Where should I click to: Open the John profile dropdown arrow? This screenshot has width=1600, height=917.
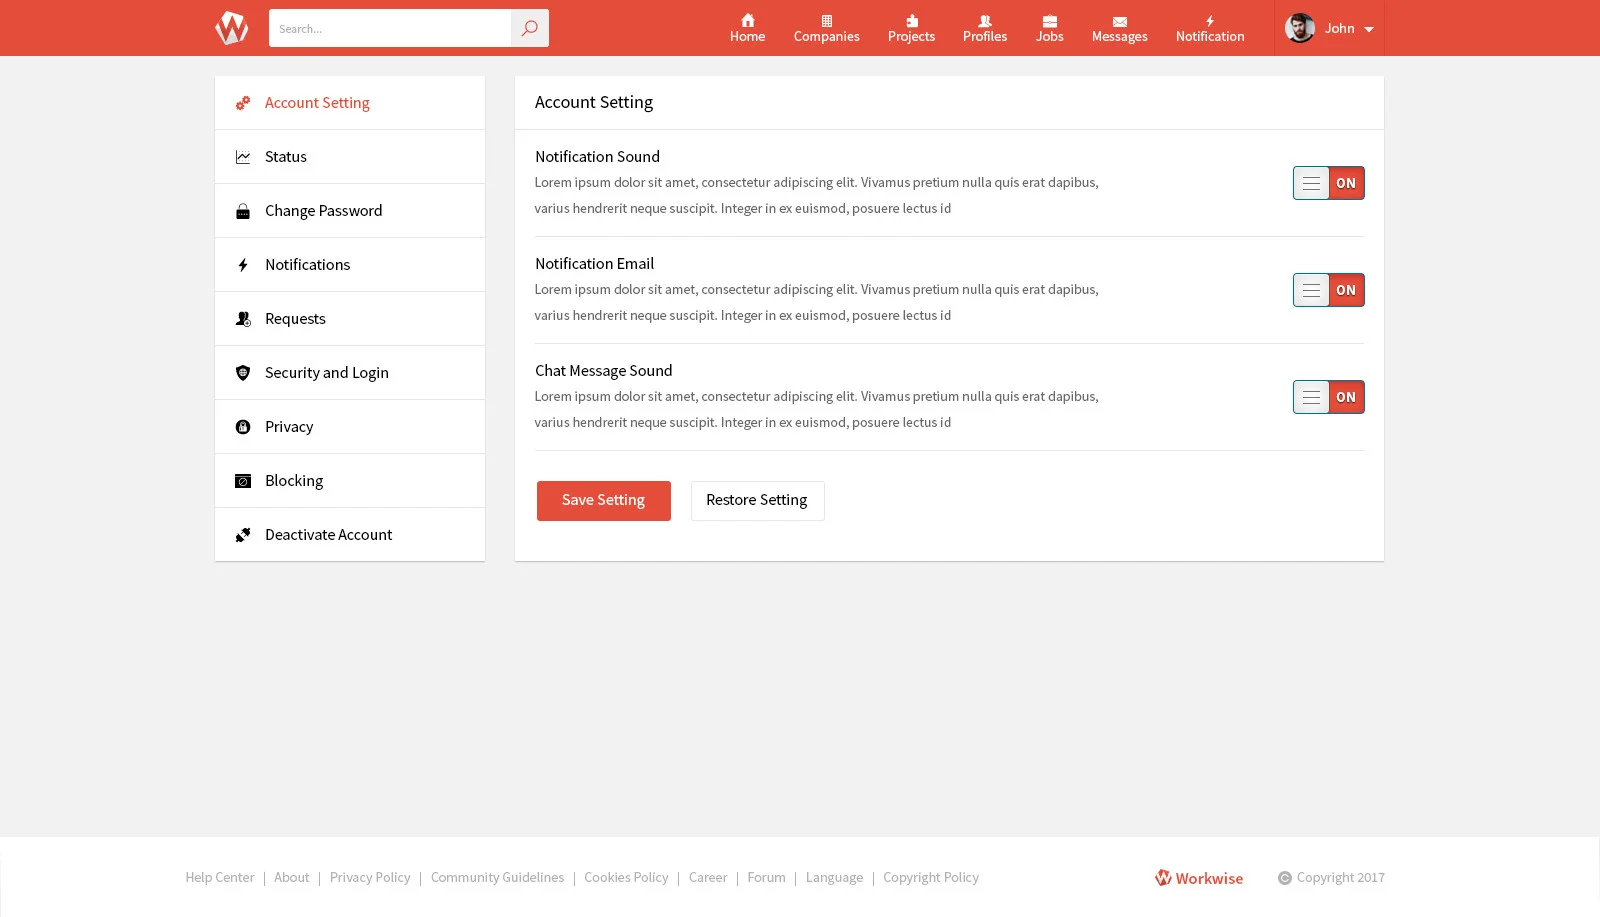tap(1369, 29)
